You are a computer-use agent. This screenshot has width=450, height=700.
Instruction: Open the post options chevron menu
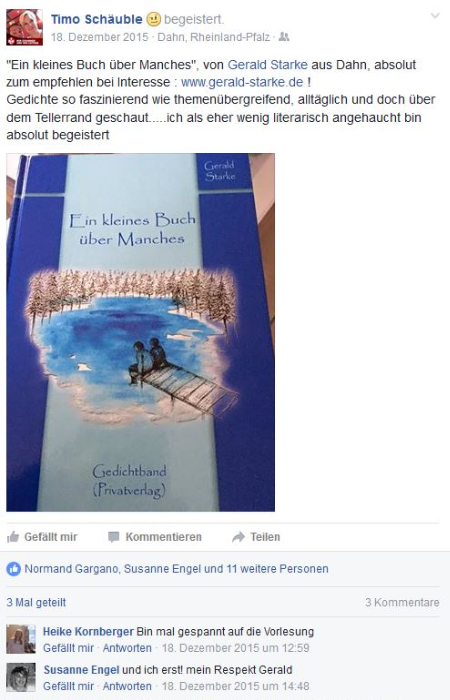coord(434,16)
